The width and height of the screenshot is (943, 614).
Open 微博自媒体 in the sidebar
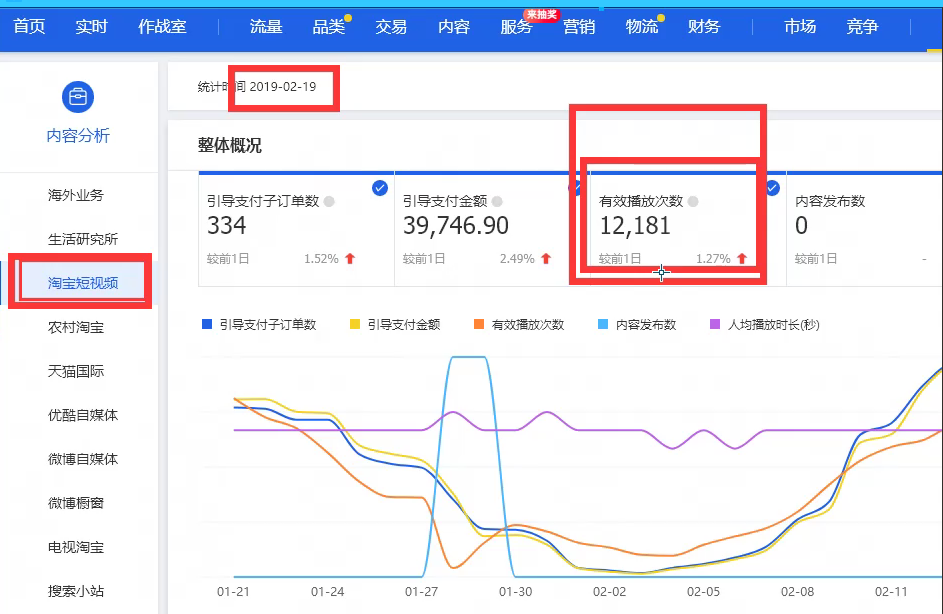tap(83, 459)
